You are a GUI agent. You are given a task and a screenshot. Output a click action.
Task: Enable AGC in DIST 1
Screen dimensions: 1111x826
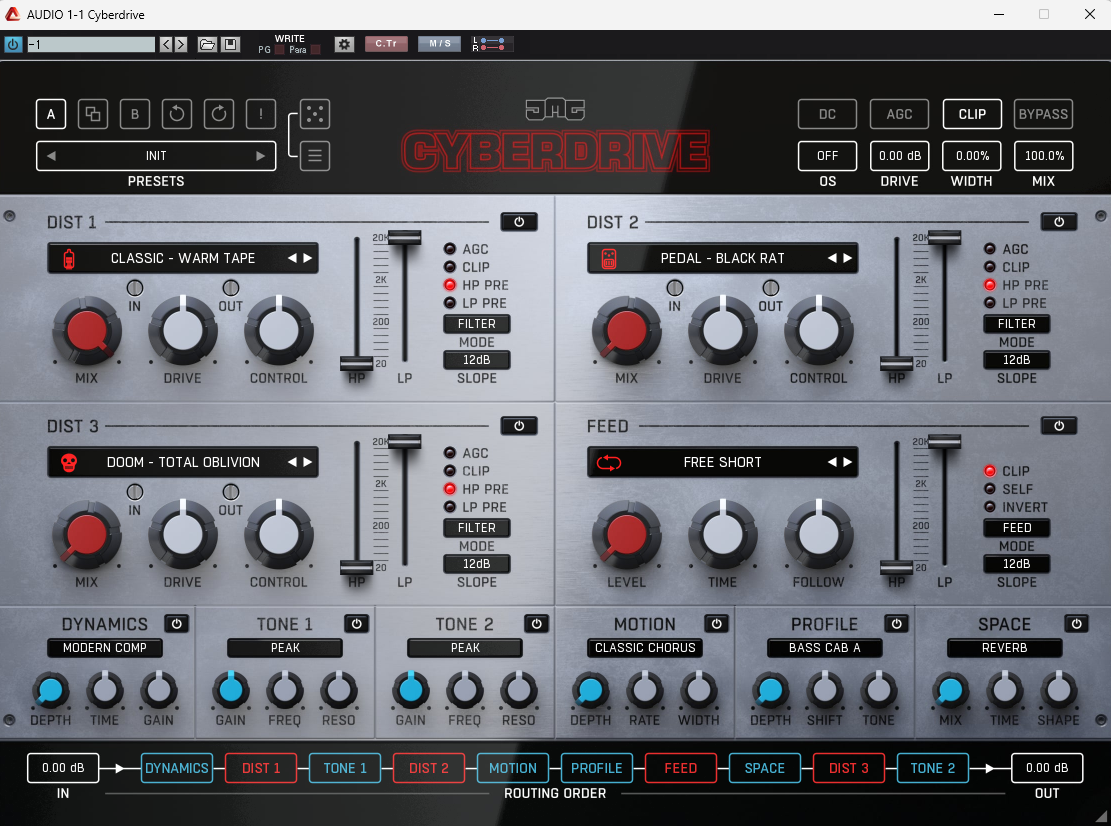pyautogui.click(x=450, y=249)
